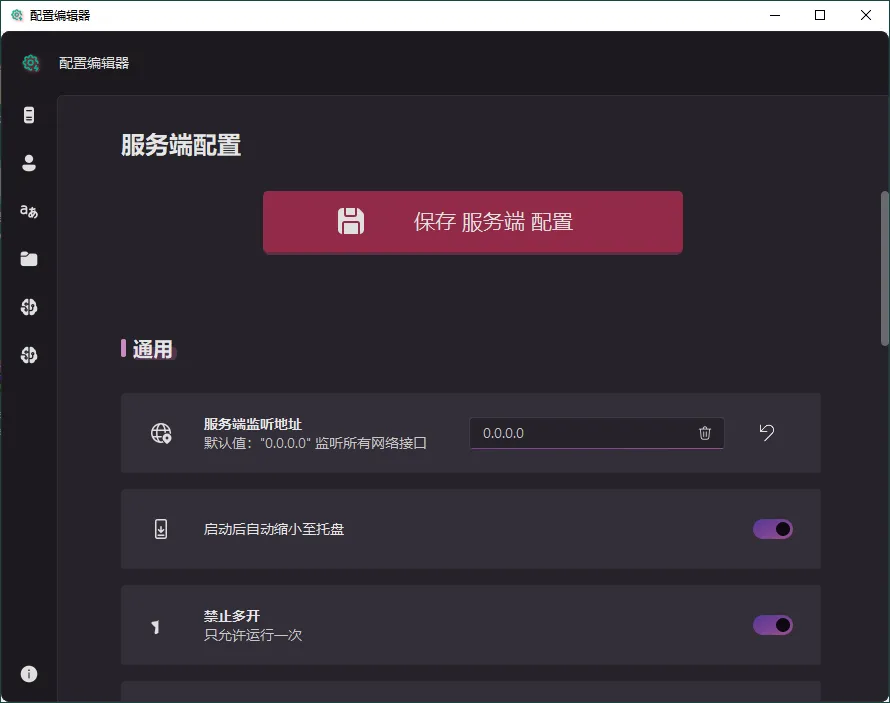This screenshot has height=703, width=890.
Task: Click the gear icon beside 配置编辑器
Action: point(30,62)
